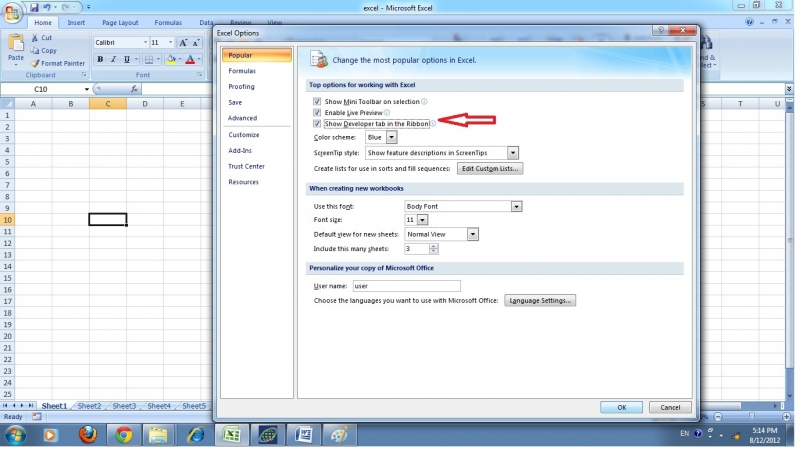800x451 pixels.
Task: Open Firefox from the taskbar
Action: [86, 435]
